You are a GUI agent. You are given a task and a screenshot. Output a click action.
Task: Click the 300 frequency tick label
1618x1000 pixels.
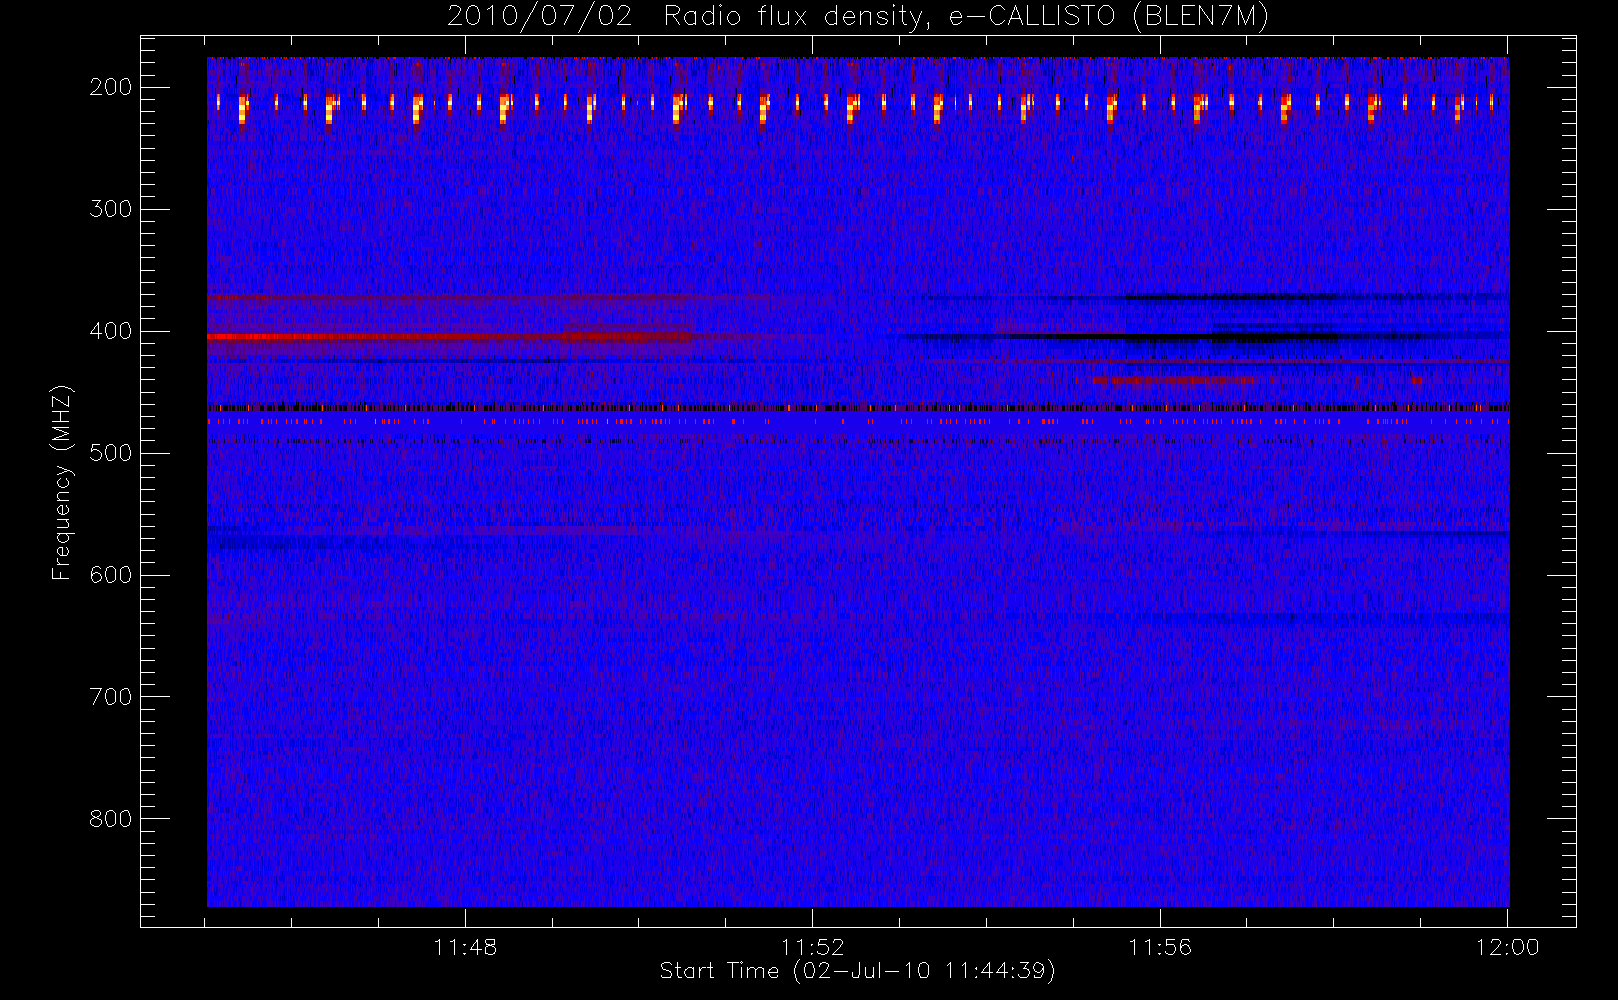111,209
